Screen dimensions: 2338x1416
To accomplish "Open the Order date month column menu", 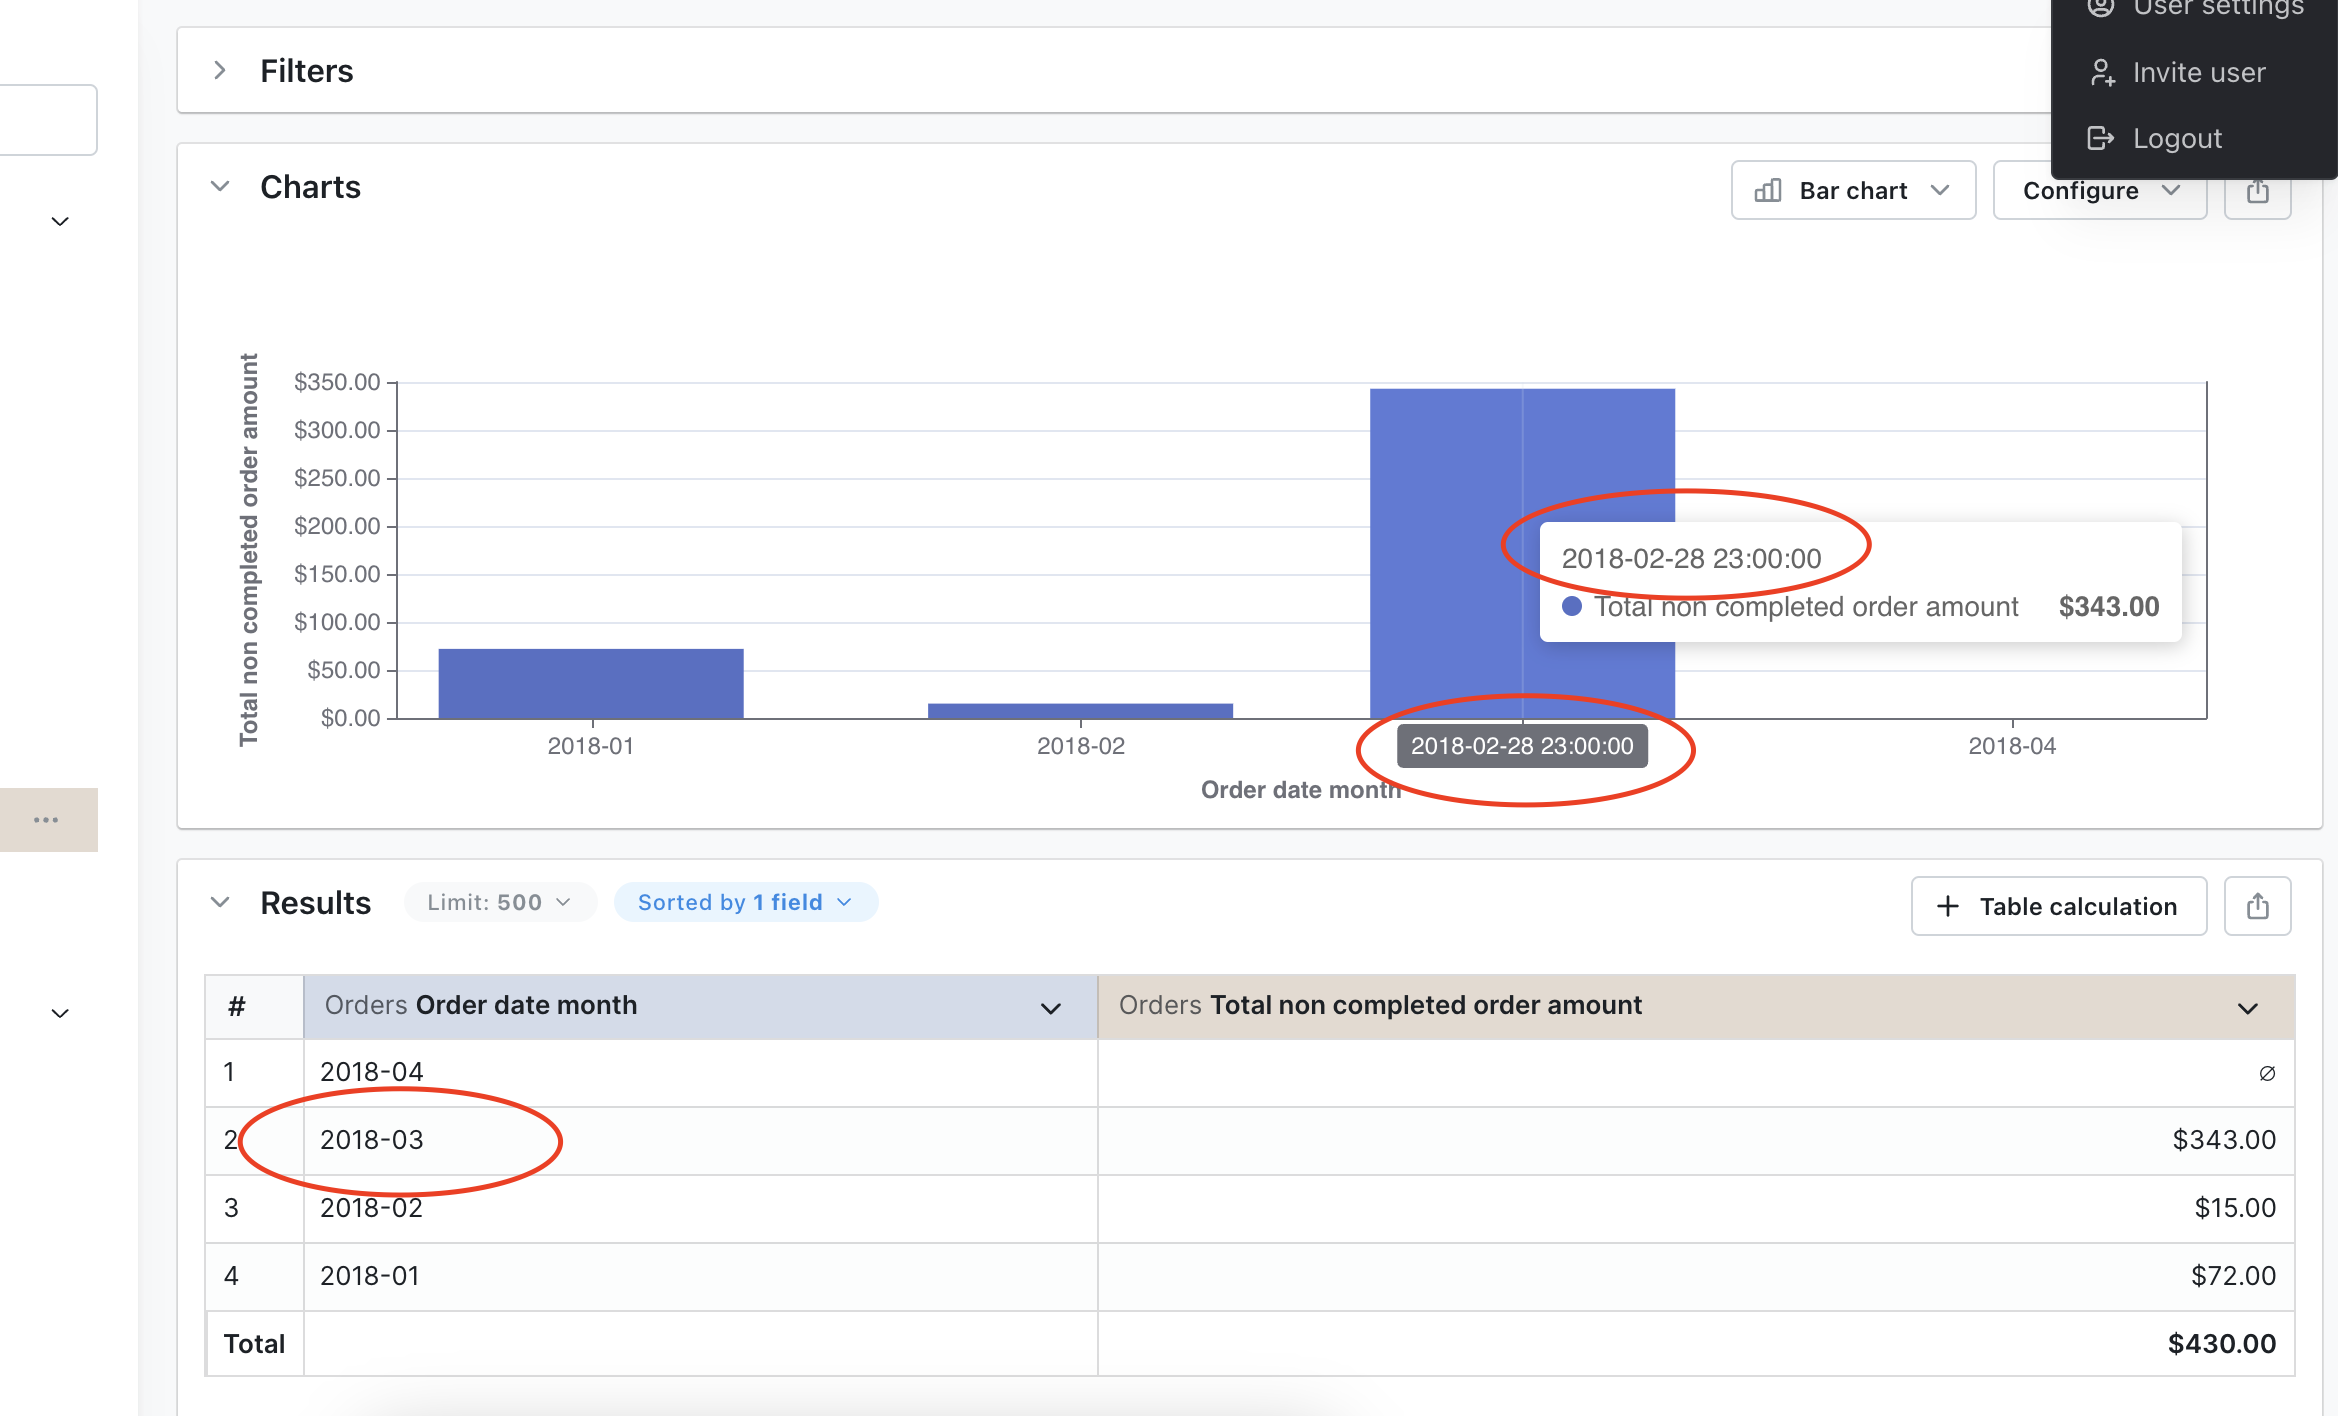I will pos(1050,1006).
